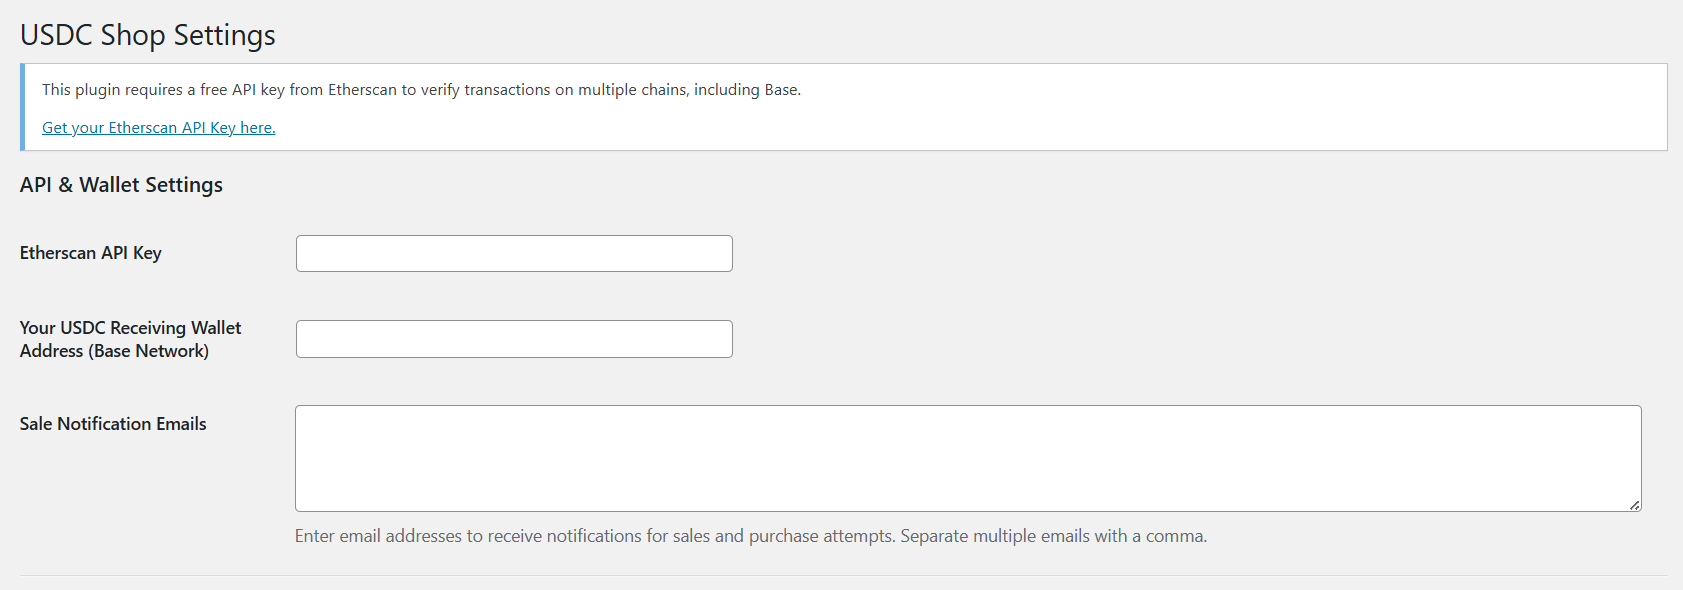This screenshot has width=1683, height=590.
Task: Click the 'Etherscan API Key' field label
Action: (90, 253)
